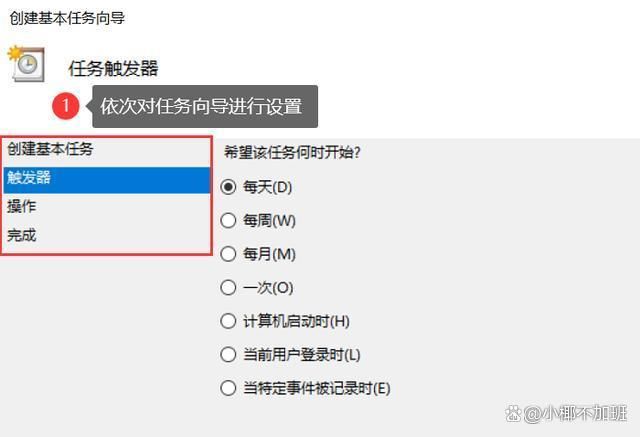Click the clock task wizard icon
The width and height of the screenshot is (640, 437).
point(26,64)
